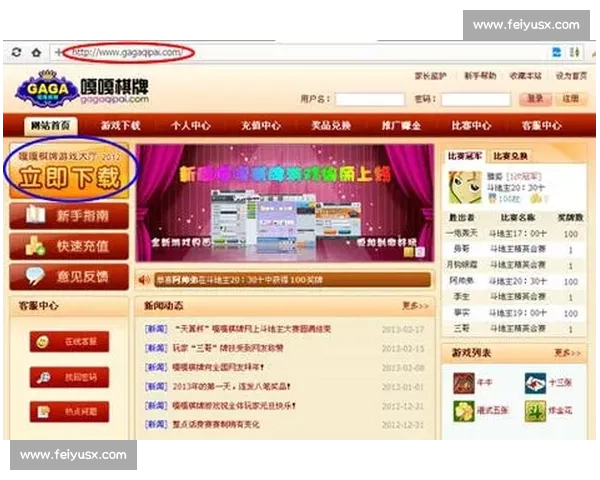
Task: Open the 游戏下载 nav item
Action: click(121, 126)
